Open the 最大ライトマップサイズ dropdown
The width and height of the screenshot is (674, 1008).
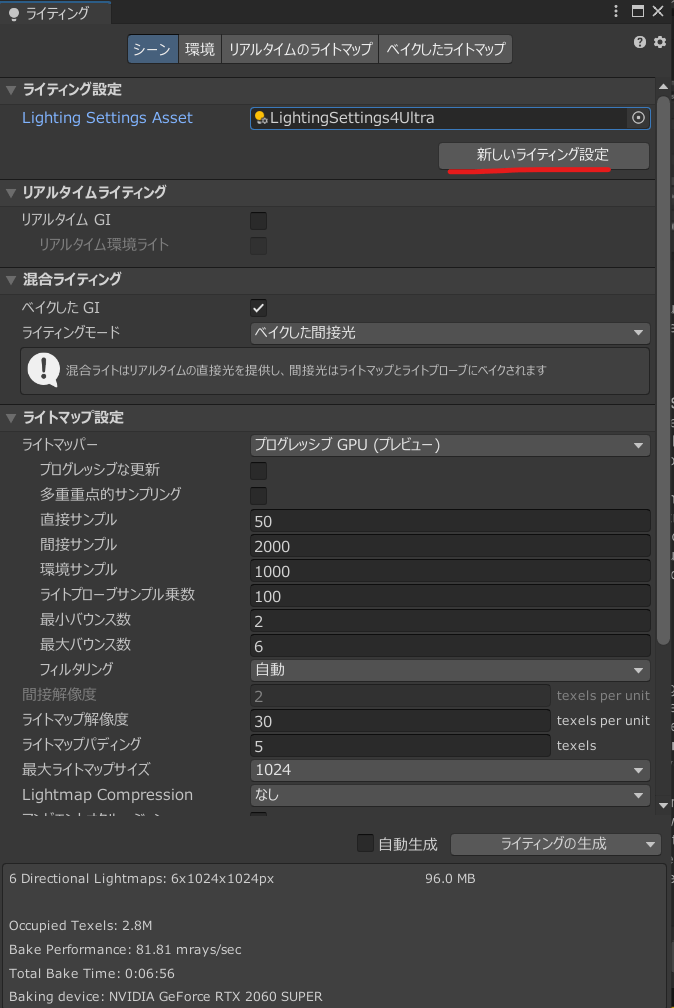[449, 770]
